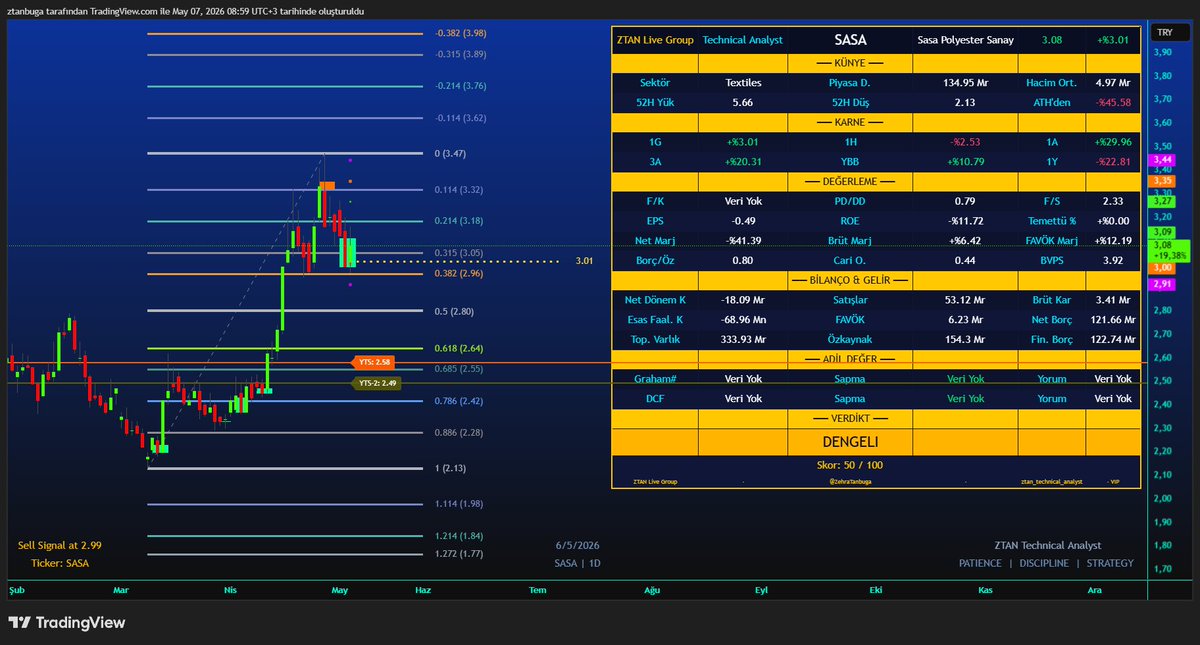Select Fibonacci label -0.214 (3.76)
The height and width of the screenshot is (645, 1200).
(x=461, y=86)
